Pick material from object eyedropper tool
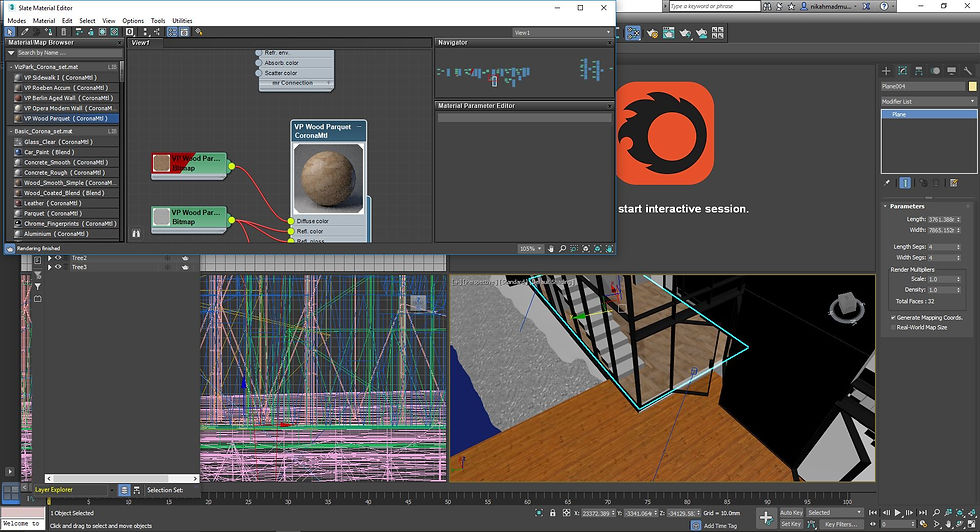The width and height of the screenshot is (980, 532). point(25,31)
